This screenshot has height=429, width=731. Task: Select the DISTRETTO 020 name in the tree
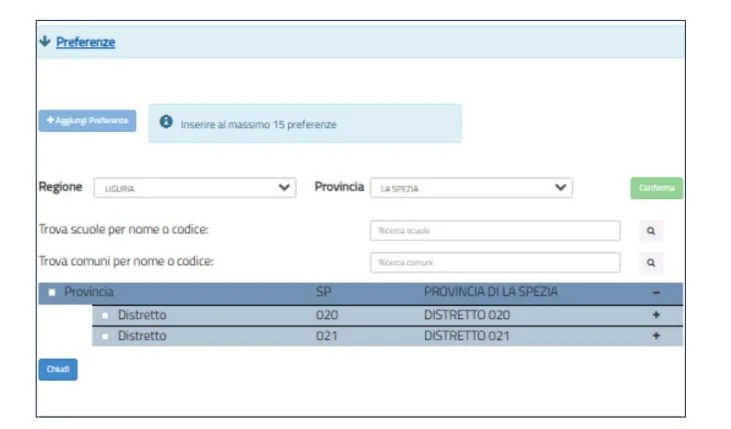pos(466,315)
